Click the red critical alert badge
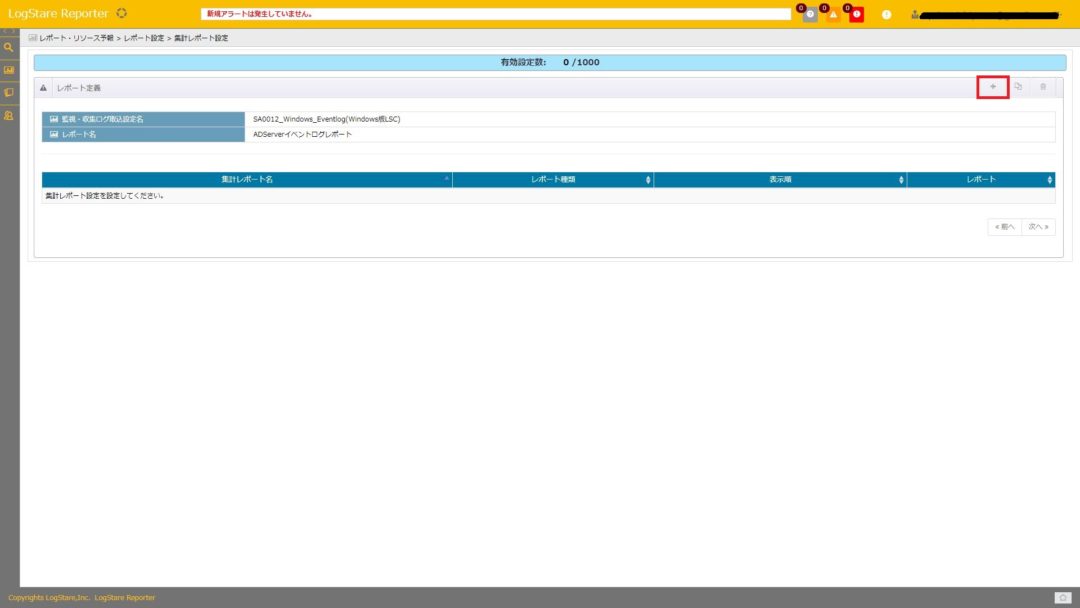 [856, 14]
